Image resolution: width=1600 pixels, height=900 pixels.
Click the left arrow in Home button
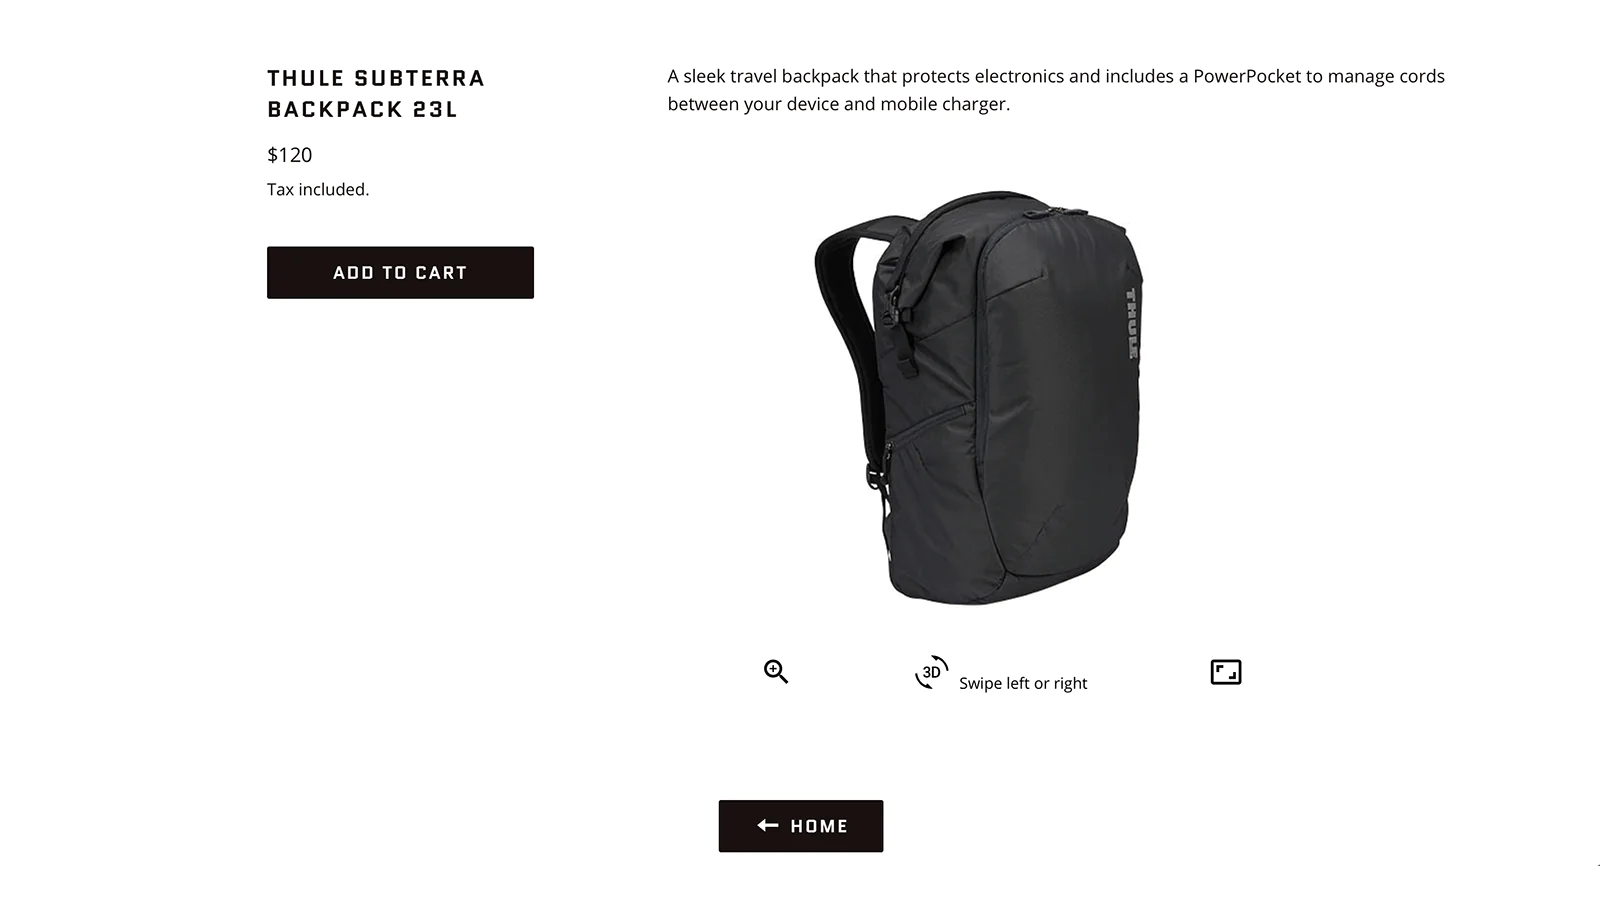pos(768,825)
